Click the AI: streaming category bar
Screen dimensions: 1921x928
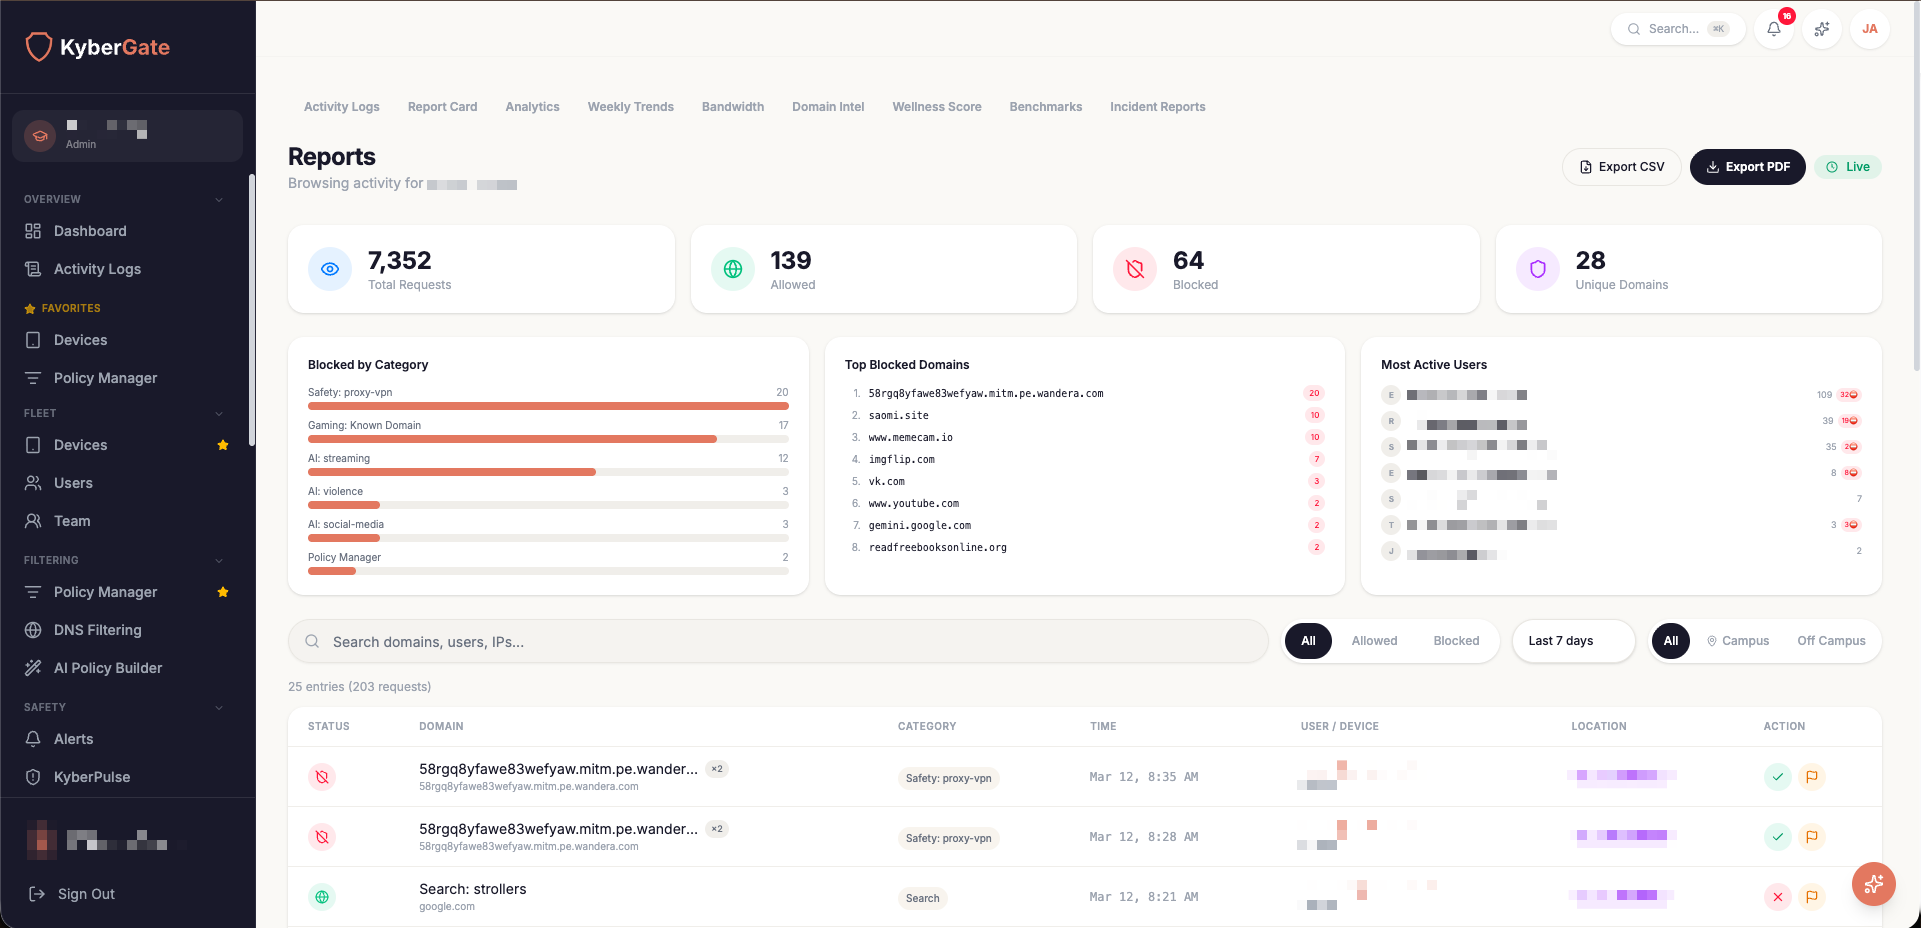click(548, 472)
